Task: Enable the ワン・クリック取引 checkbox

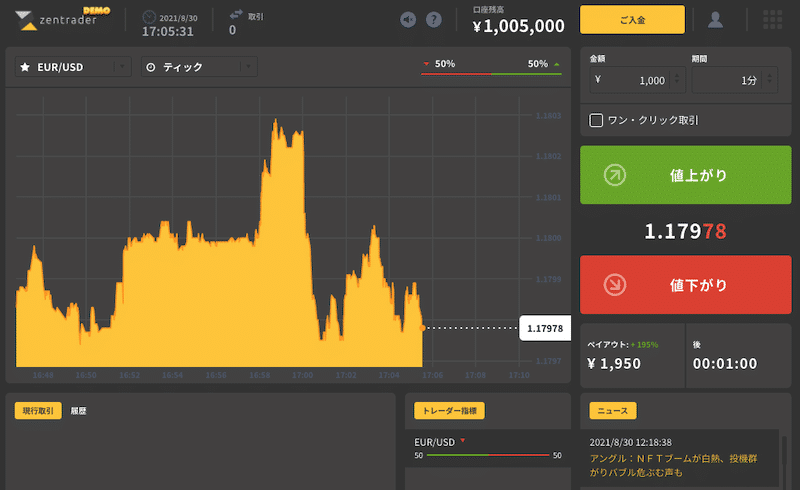Action: point(596,120)
